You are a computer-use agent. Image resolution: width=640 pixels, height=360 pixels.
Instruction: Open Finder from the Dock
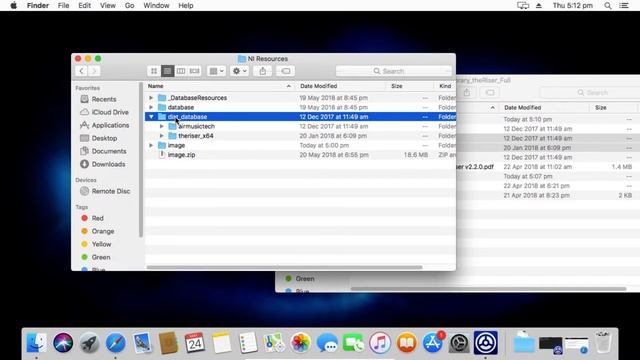(x=36, y=342)
